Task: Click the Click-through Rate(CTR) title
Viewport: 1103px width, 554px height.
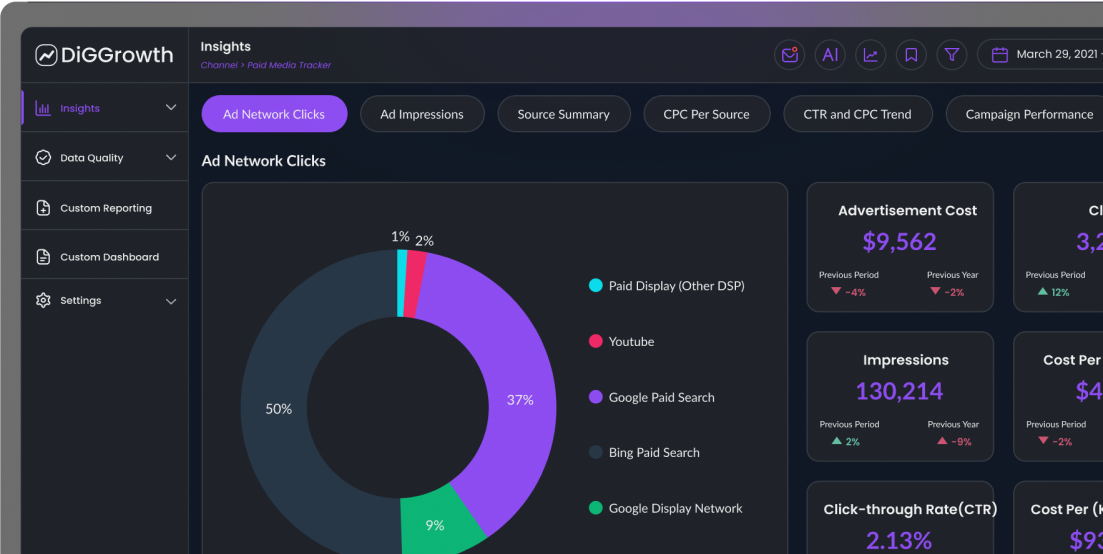Action: [x=910, y=509]
